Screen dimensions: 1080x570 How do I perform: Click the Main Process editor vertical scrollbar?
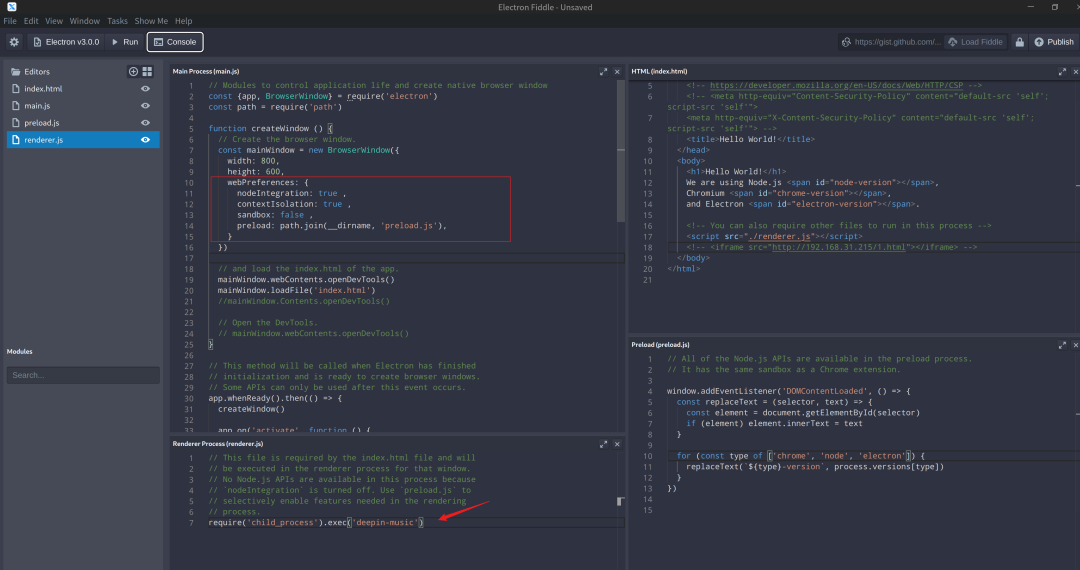click(x=621, y=150)
